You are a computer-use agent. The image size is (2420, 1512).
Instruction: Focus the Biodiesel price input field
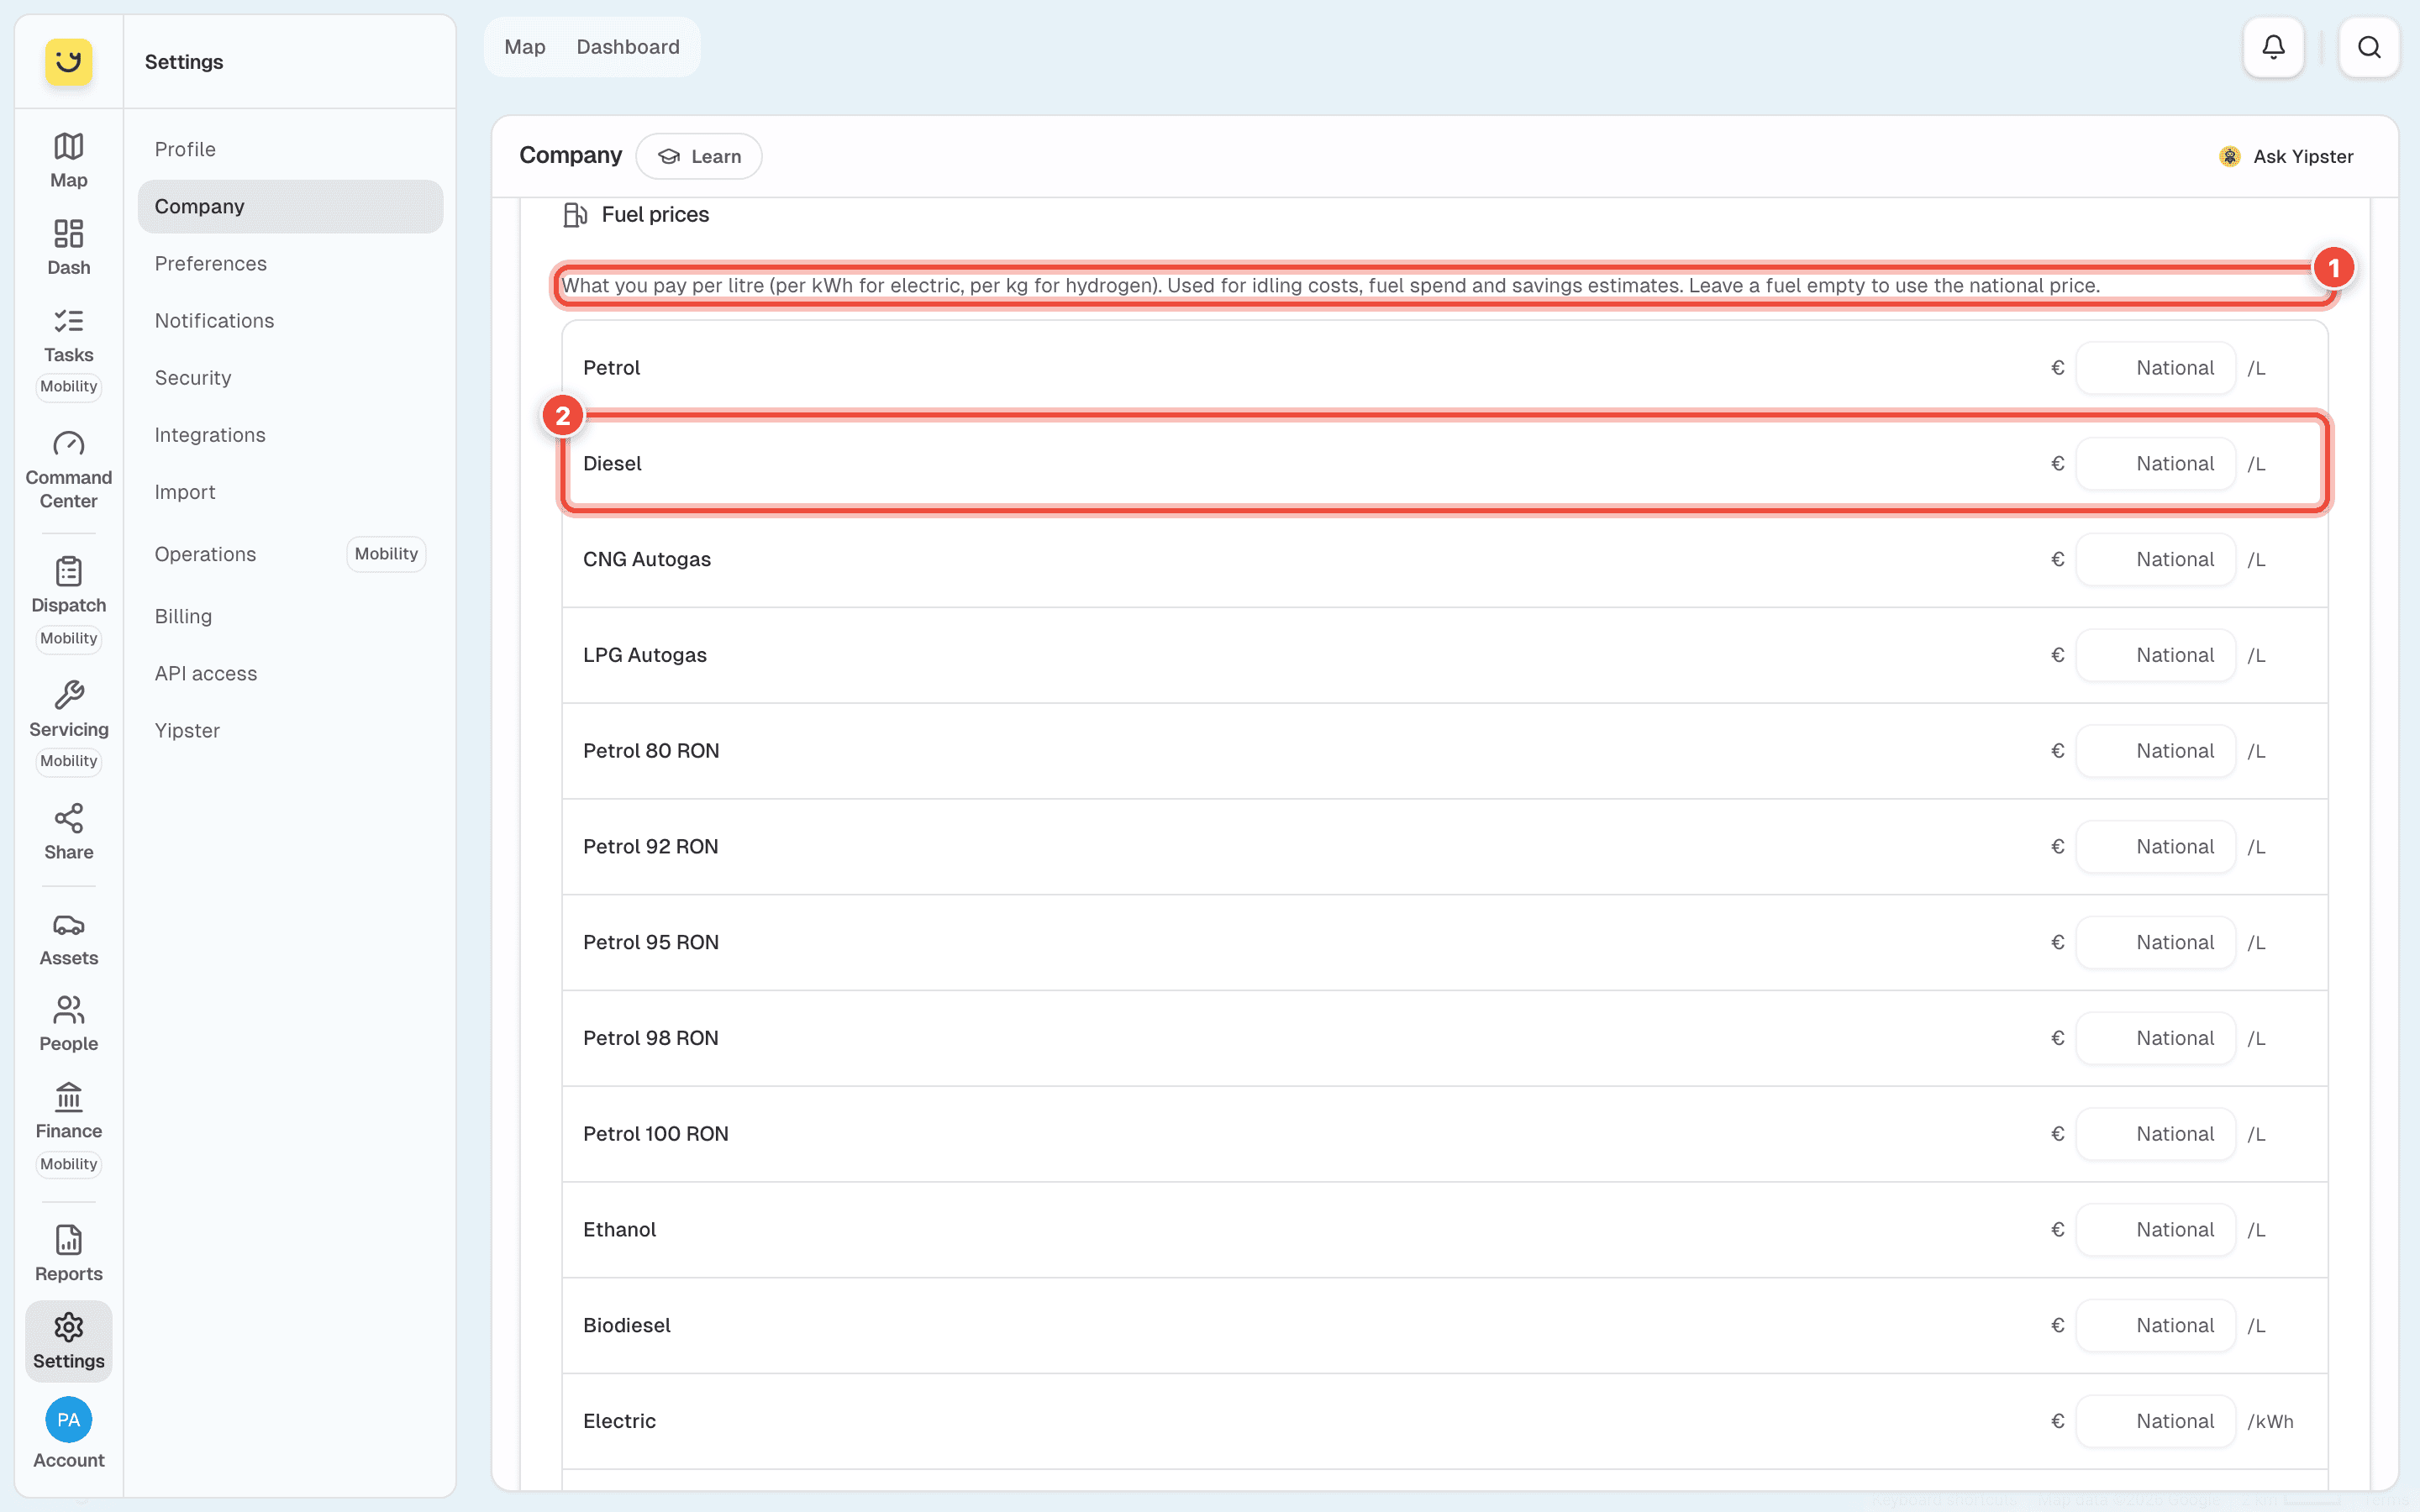[2155, 1325]
